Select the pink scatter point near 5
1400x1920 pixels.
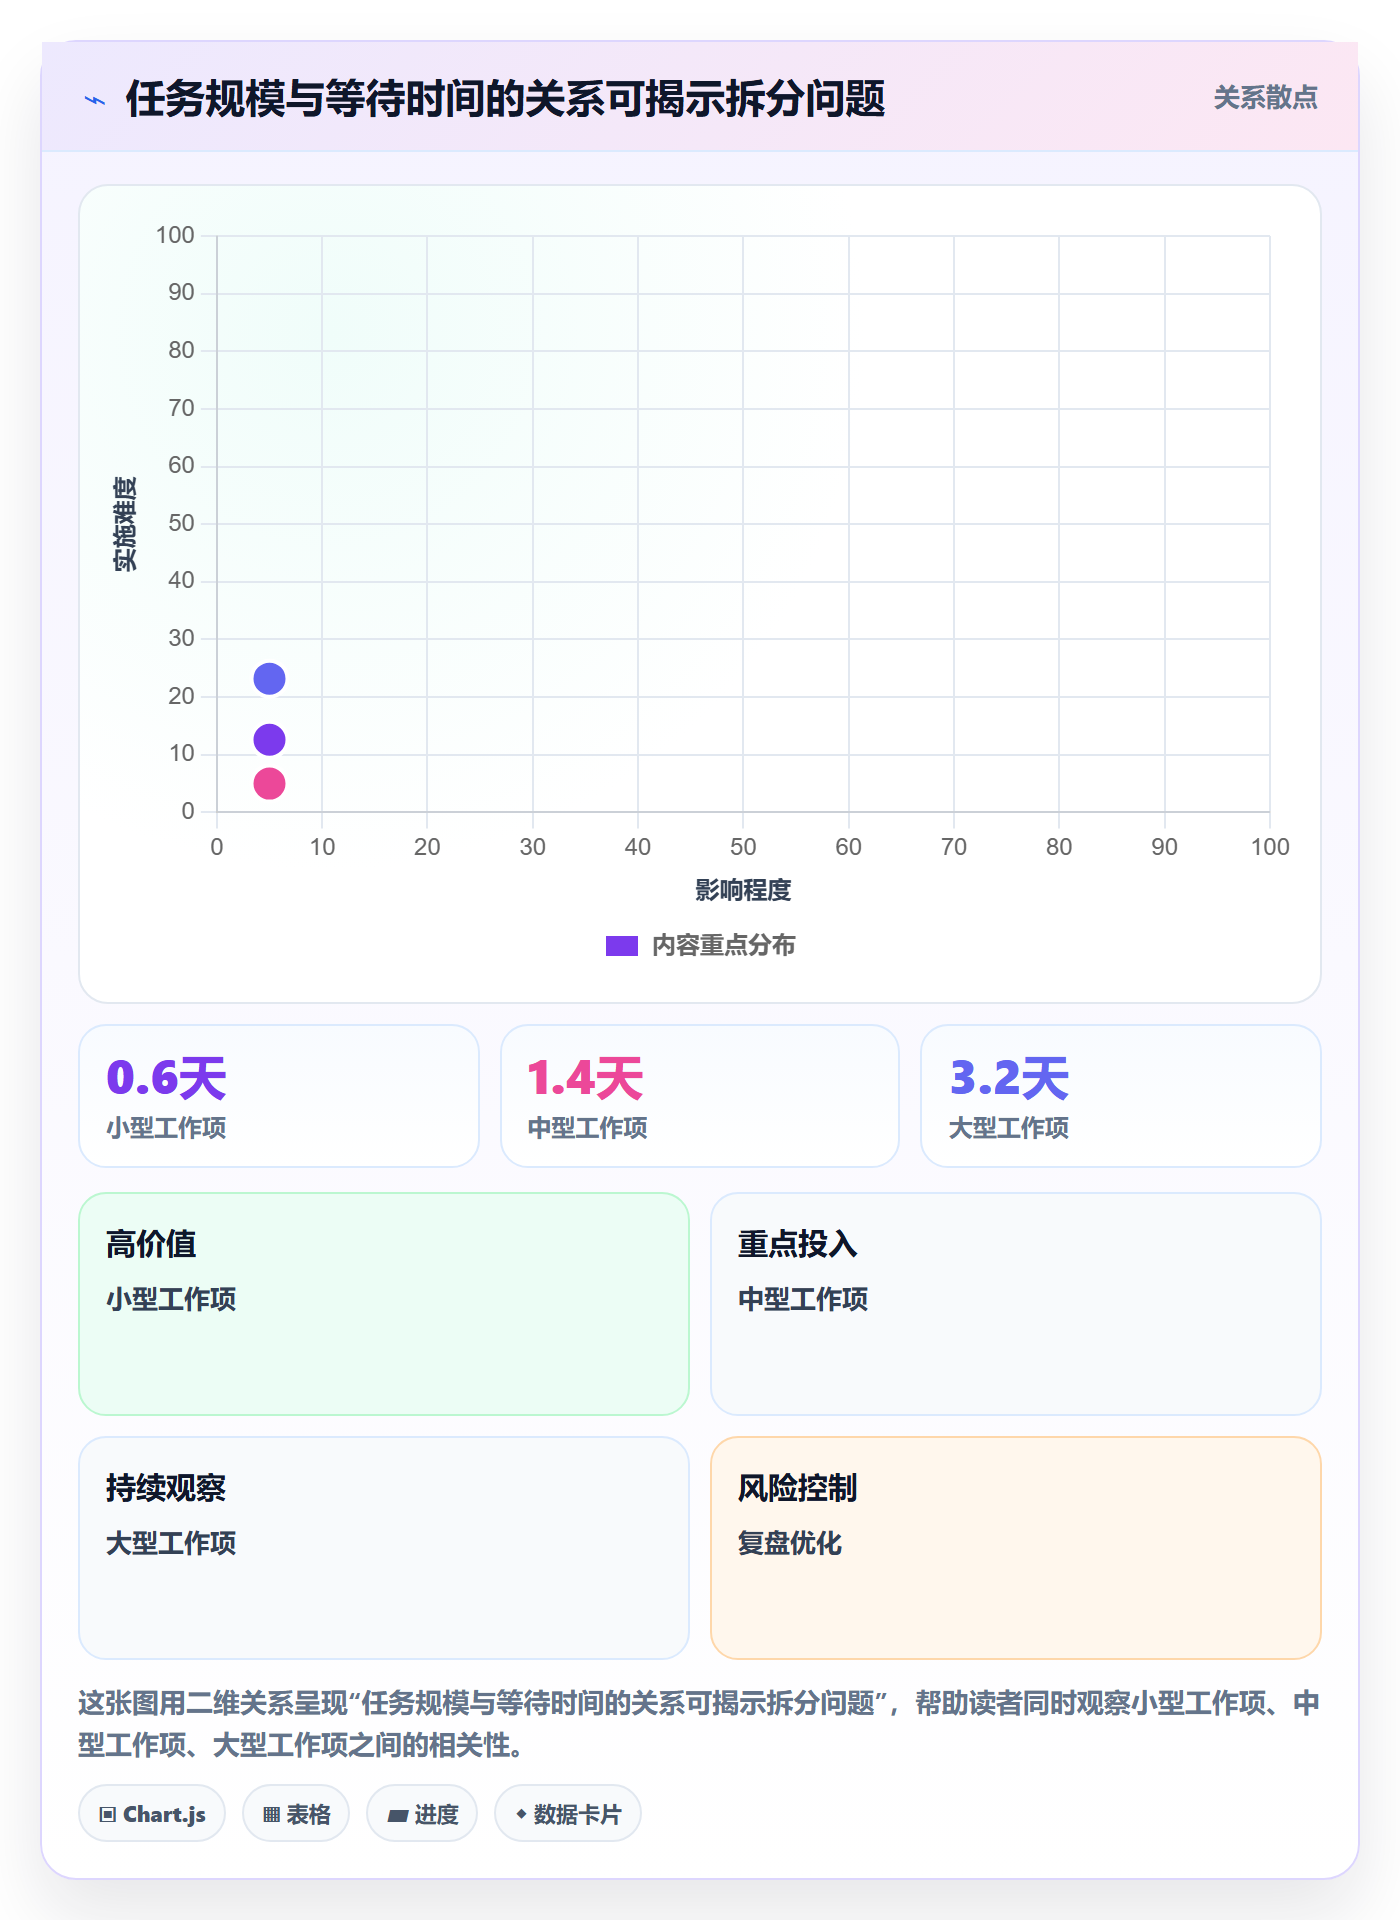[x=269, y=783]
